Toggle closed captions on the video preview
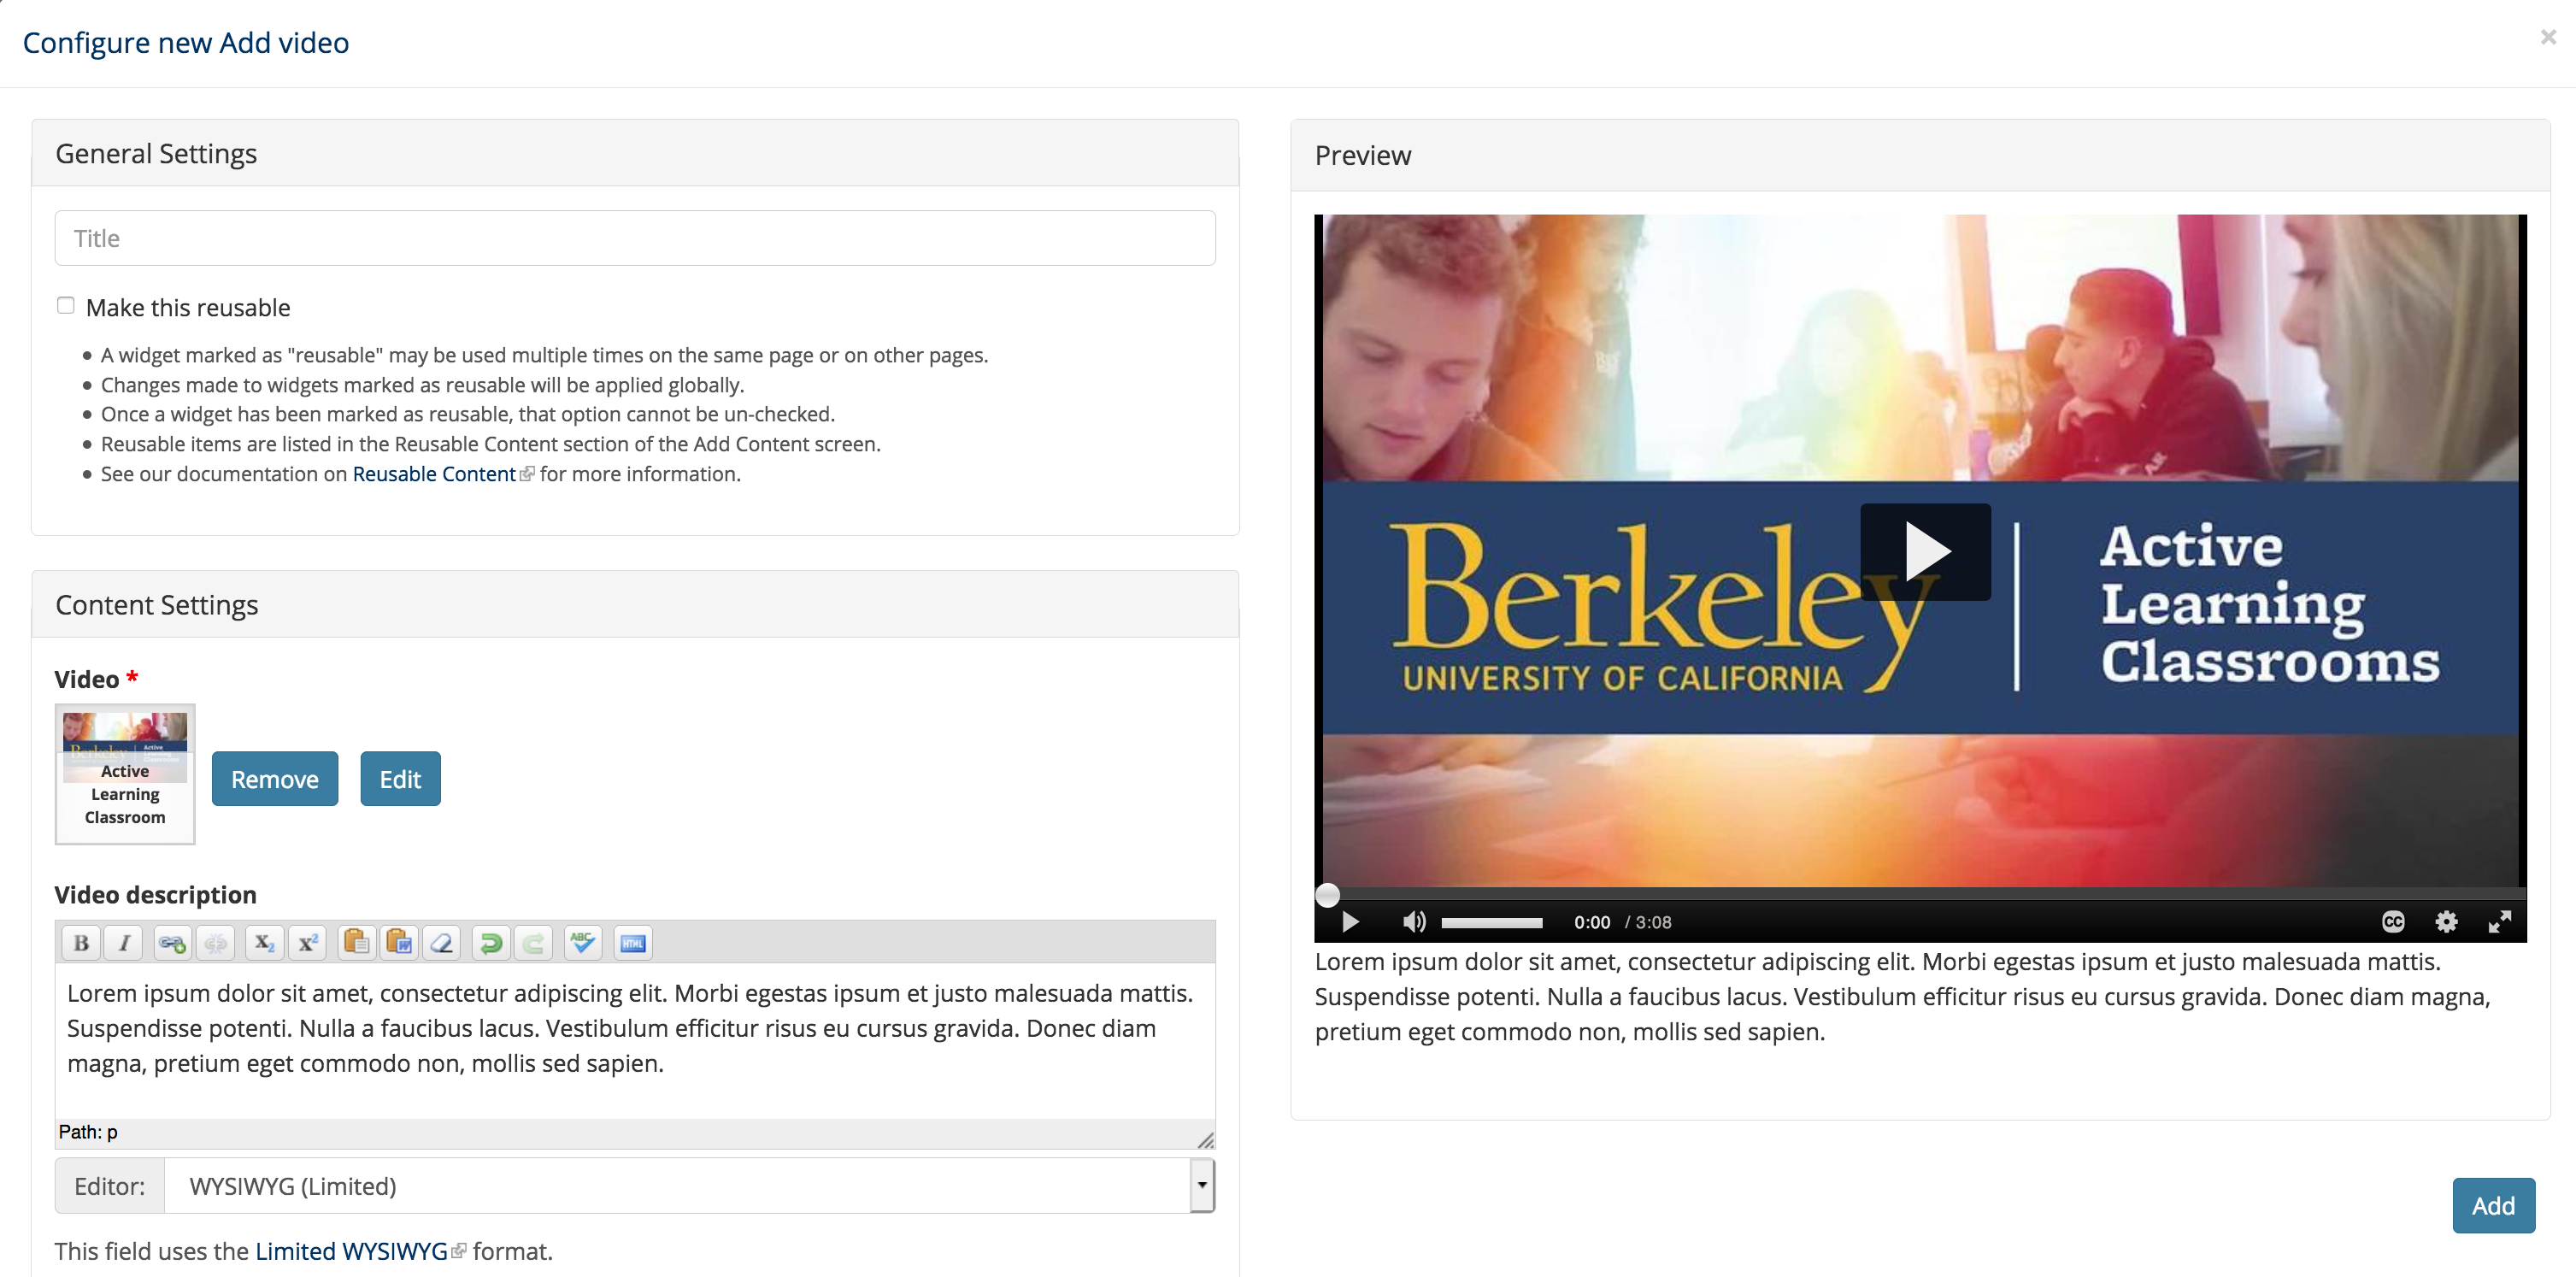 (x=2394, y=921)
